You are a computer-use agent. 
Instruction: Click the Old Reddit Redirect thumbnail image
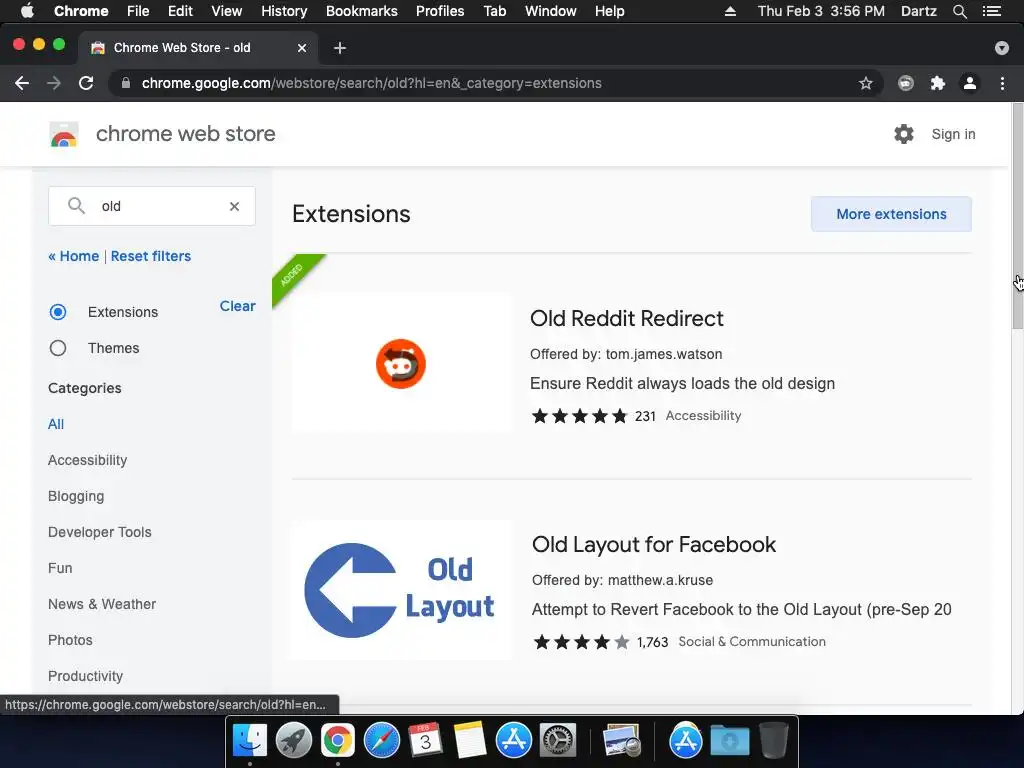pyautogui.click(x=402, y=364)
